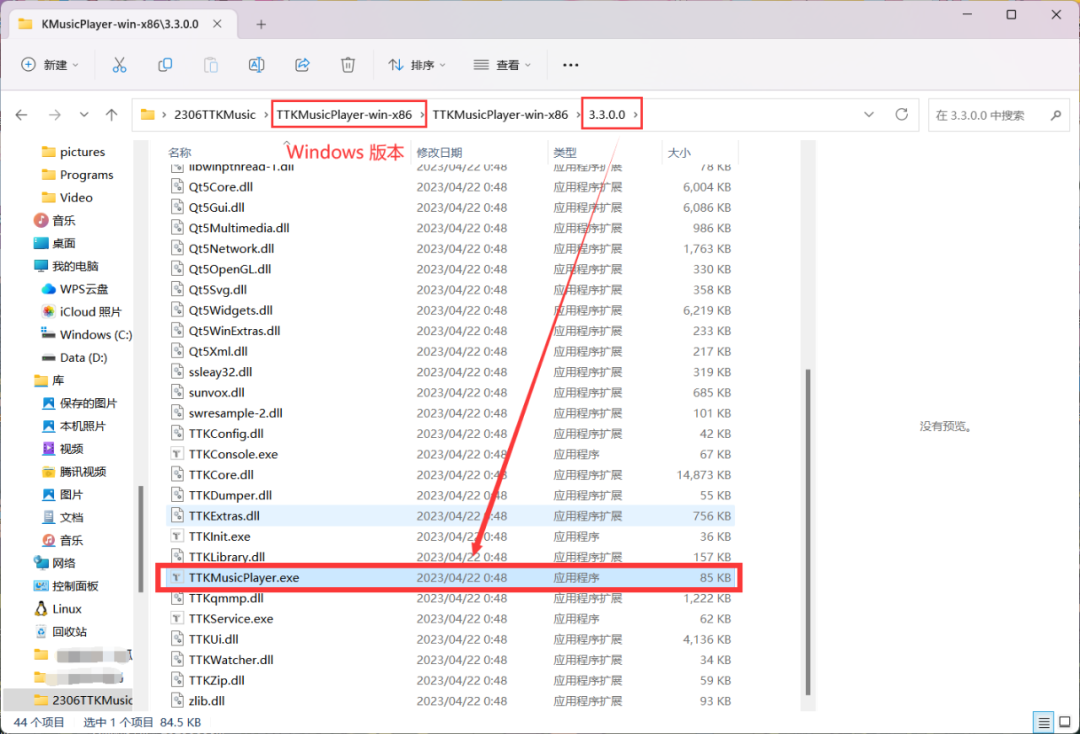Open Linux entry in sidebar

tap(58, 609)
